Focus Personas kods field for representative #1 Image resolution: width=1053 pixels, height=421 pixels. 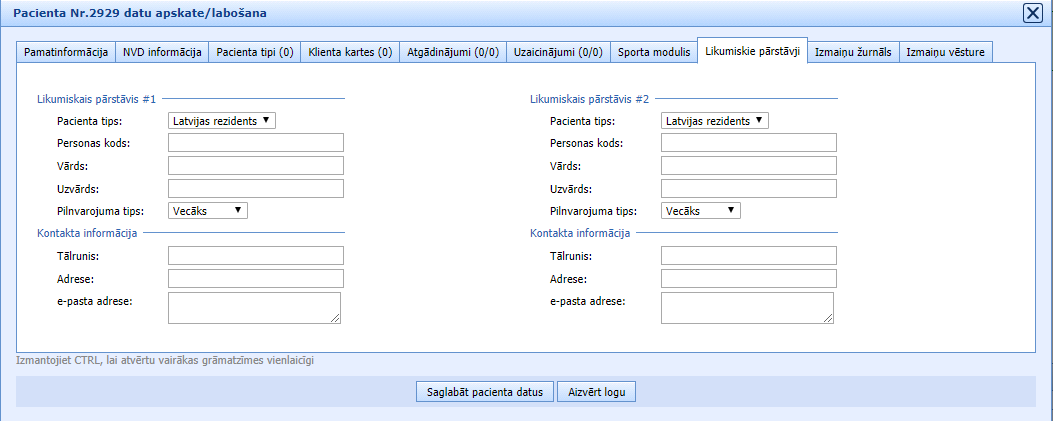pos(256,143)
